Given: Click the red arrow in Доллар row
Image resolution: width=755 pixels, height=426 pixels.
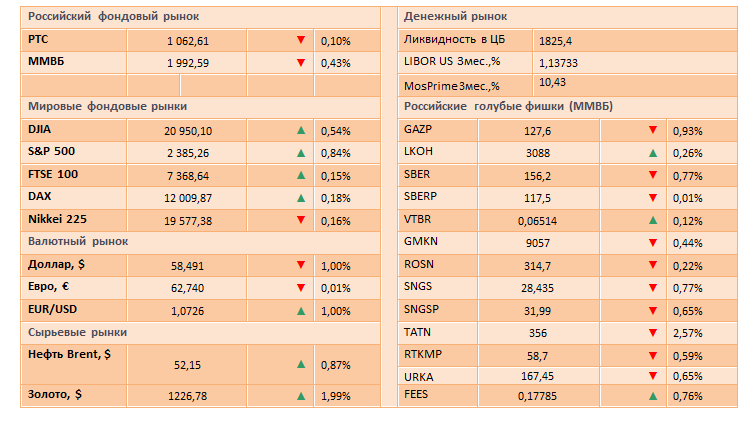Looking at the screenshot, I should coord(300,266).
